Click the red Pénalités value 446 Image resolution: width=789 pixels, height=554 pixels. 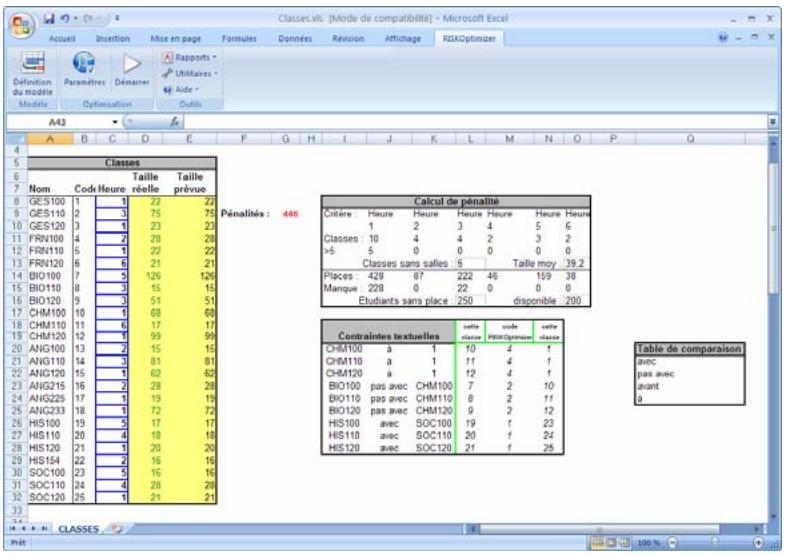[x=290, y=214]
